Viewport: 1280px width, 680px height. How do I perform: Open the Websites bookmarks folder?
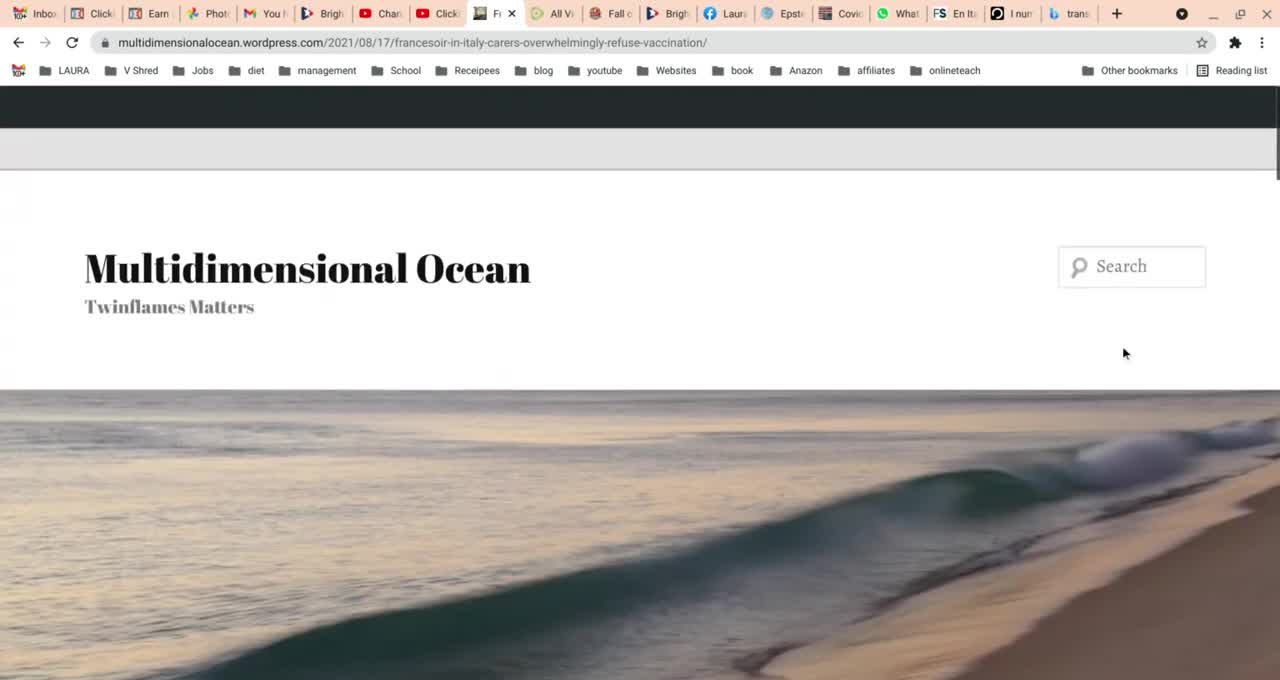[x=666, y=71]
